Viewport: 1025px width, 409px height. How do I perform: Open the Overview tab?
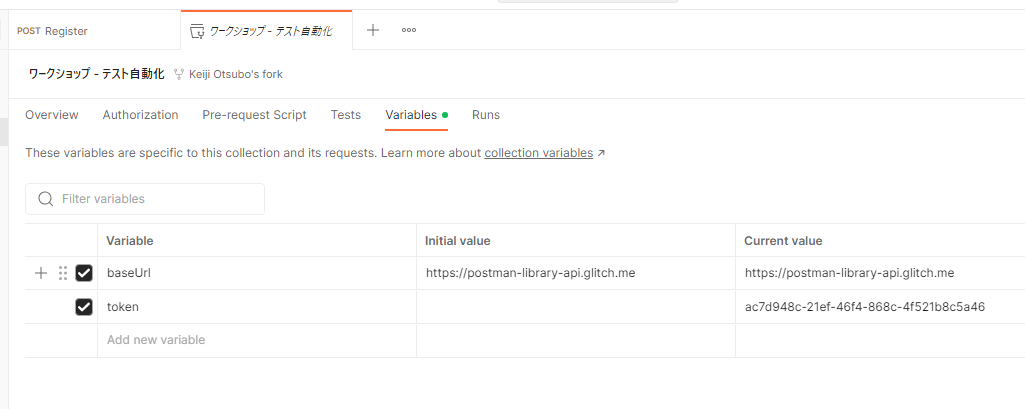pyautogui.click(x=52, y=115)
